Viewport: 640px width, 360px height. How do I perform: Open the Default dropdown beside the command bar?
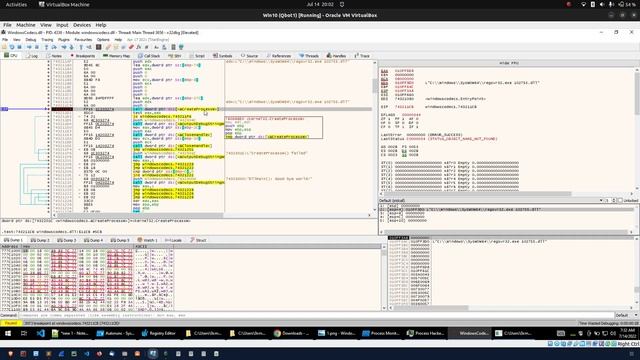pyautogui.click(x=627, y=315)
